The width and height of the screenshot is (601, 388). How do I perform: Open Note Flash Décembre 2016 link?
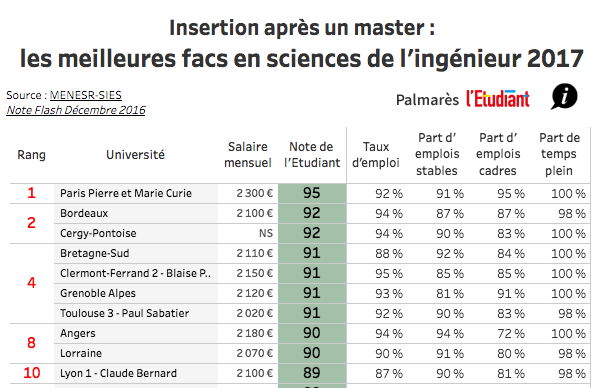click(76, 110)
